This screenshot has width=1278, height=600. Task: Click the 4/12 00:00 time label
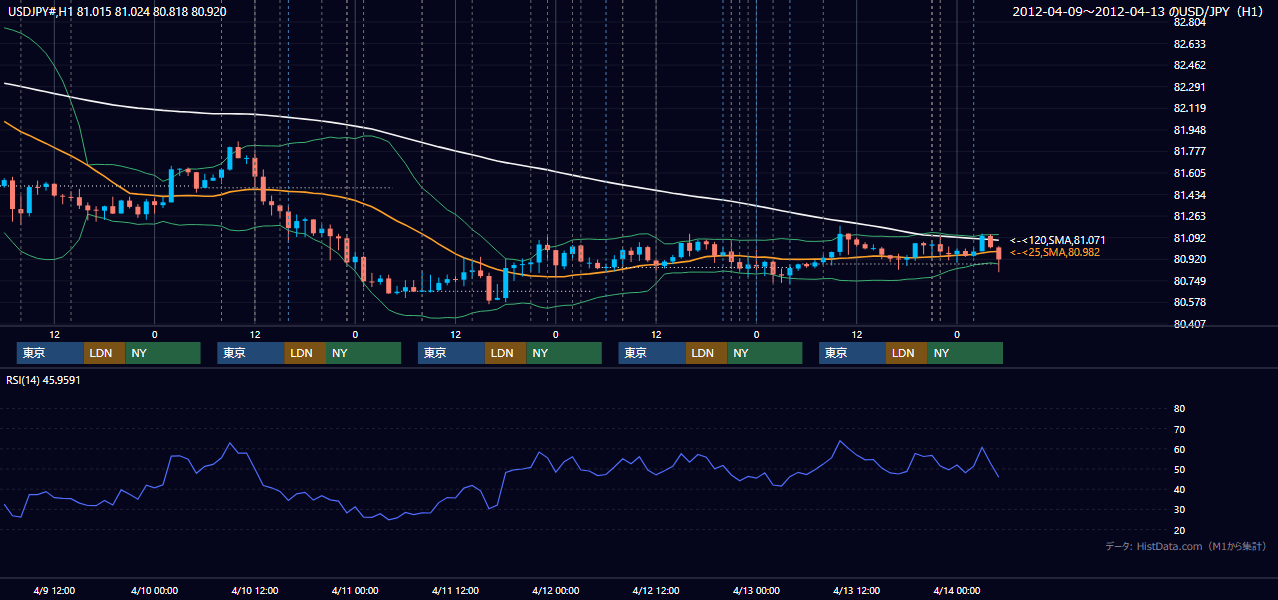coord(555,590)
